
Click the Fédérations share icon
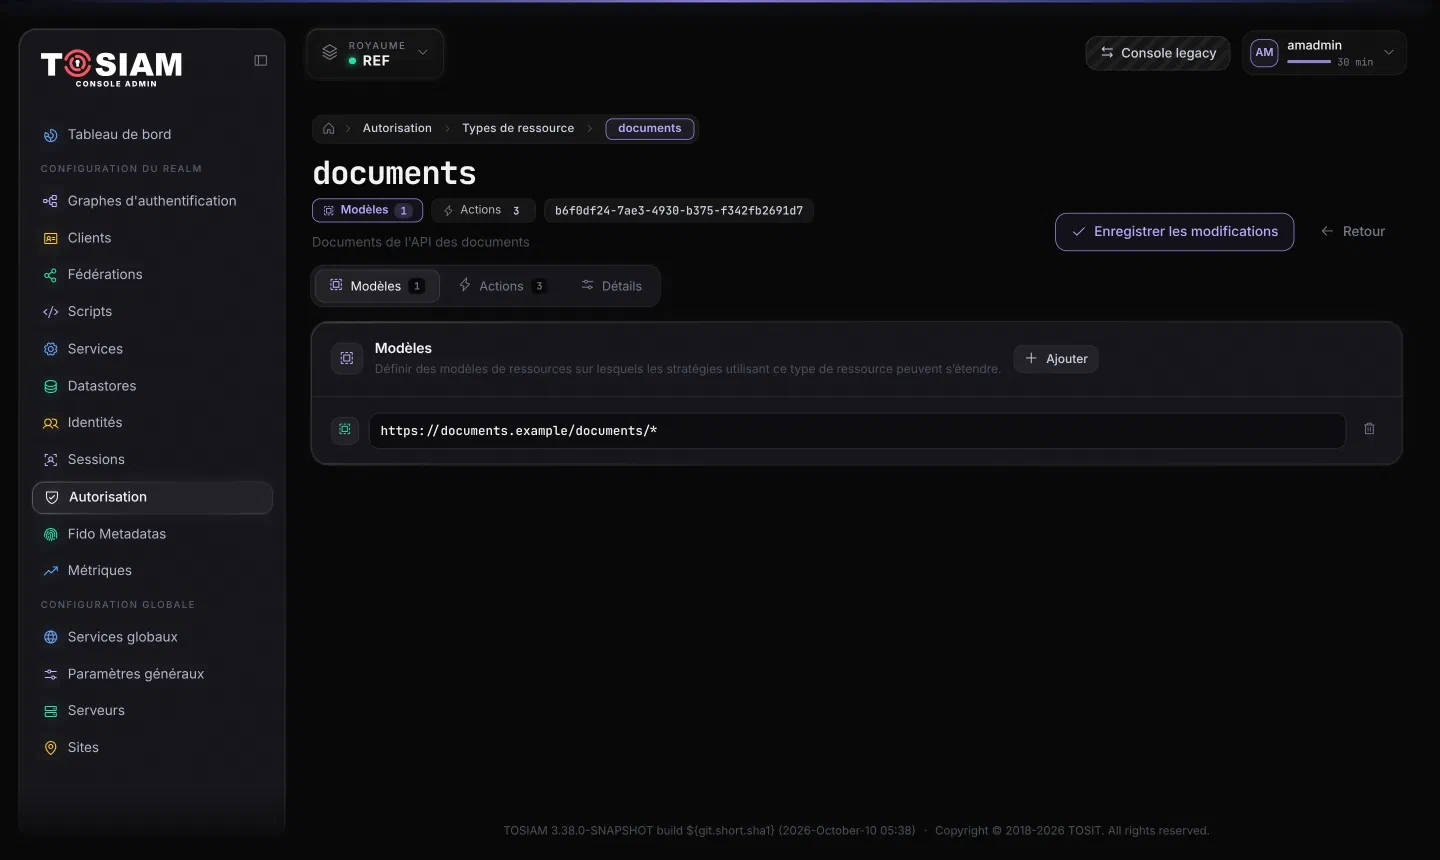tap(51, 275)
